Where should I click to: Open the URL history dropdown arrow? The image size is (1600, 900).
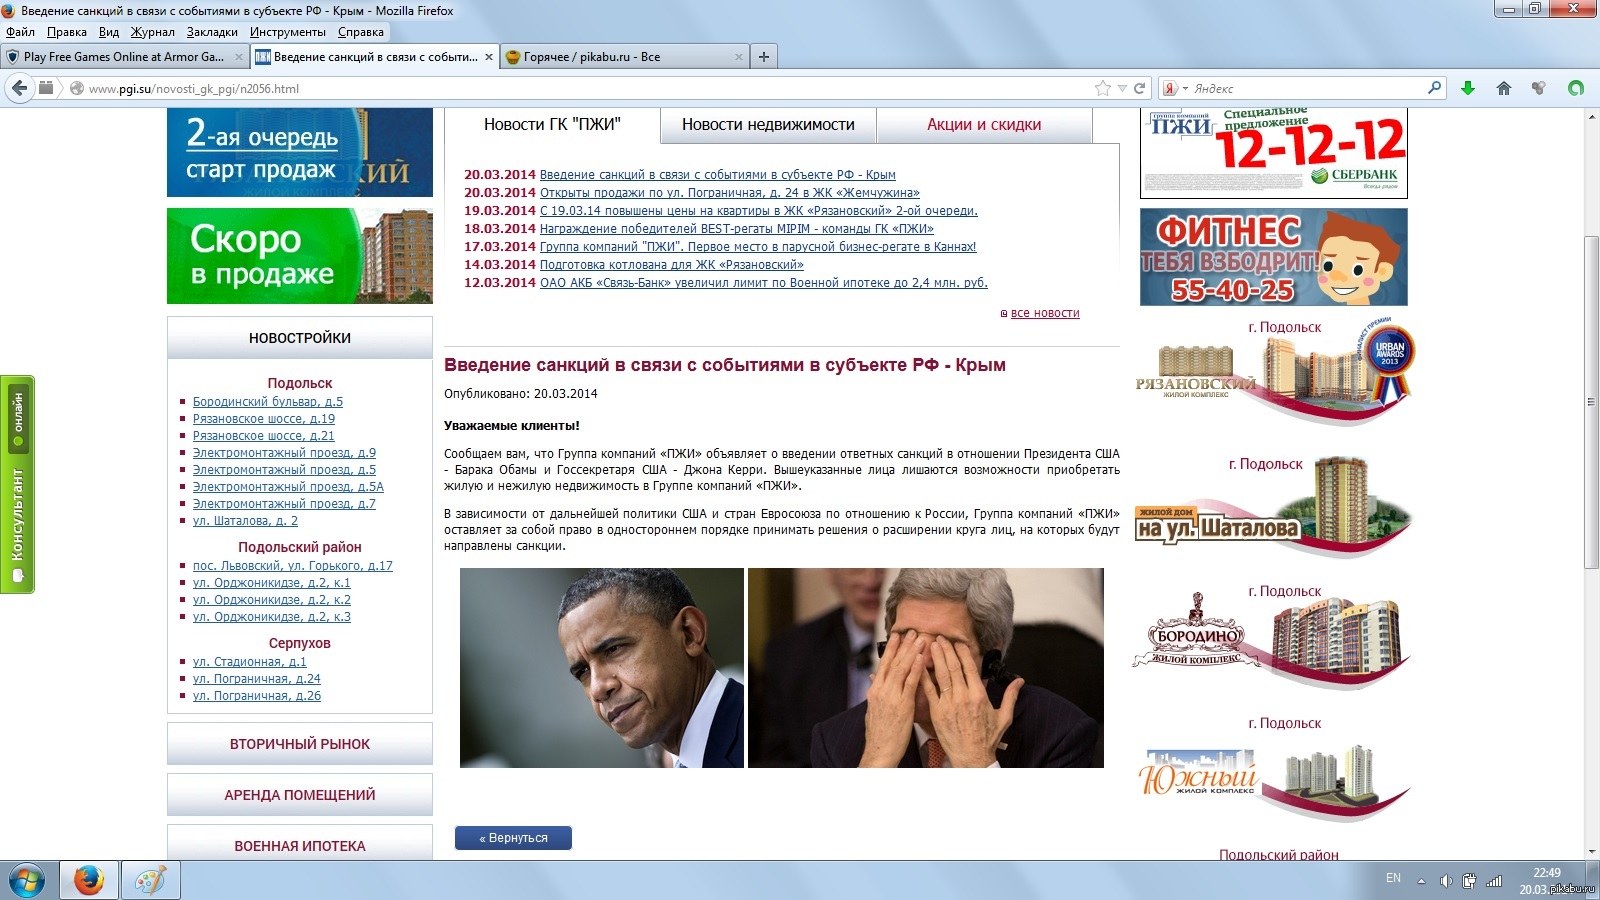click(x=1122, y=88)
